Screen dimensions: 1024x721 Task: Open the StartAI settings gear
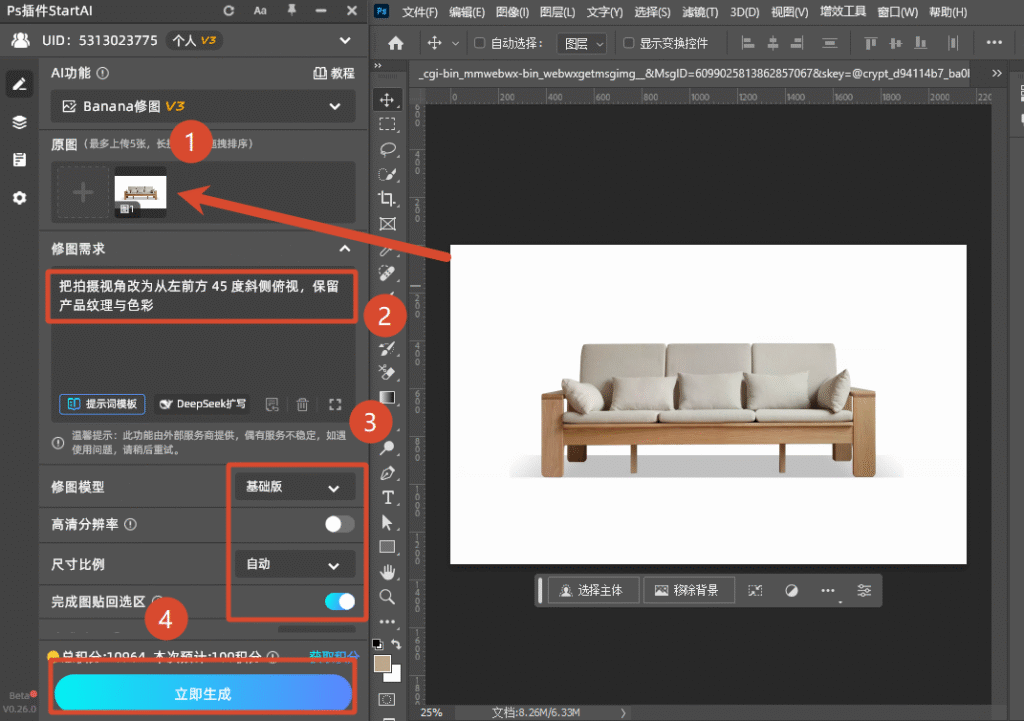point(20,198)
